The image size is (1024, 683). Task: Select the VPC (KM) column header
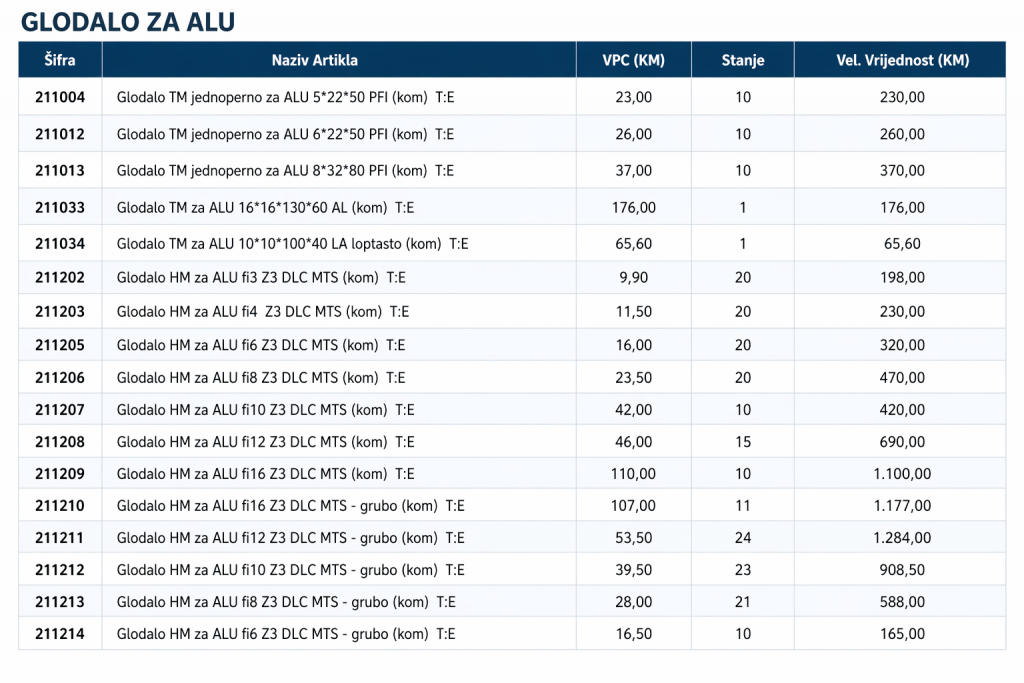coord(633,60)
